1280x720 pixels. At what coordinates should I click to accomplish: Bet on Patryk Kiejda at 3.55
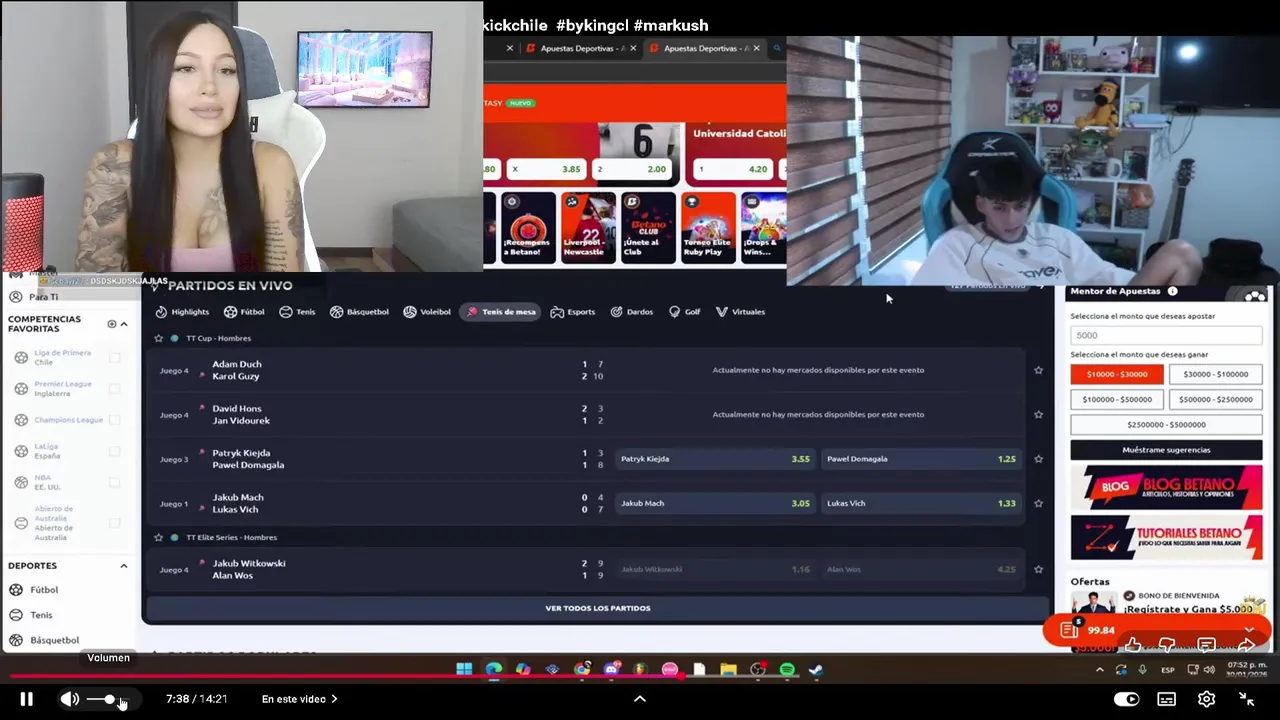(715, 459)
